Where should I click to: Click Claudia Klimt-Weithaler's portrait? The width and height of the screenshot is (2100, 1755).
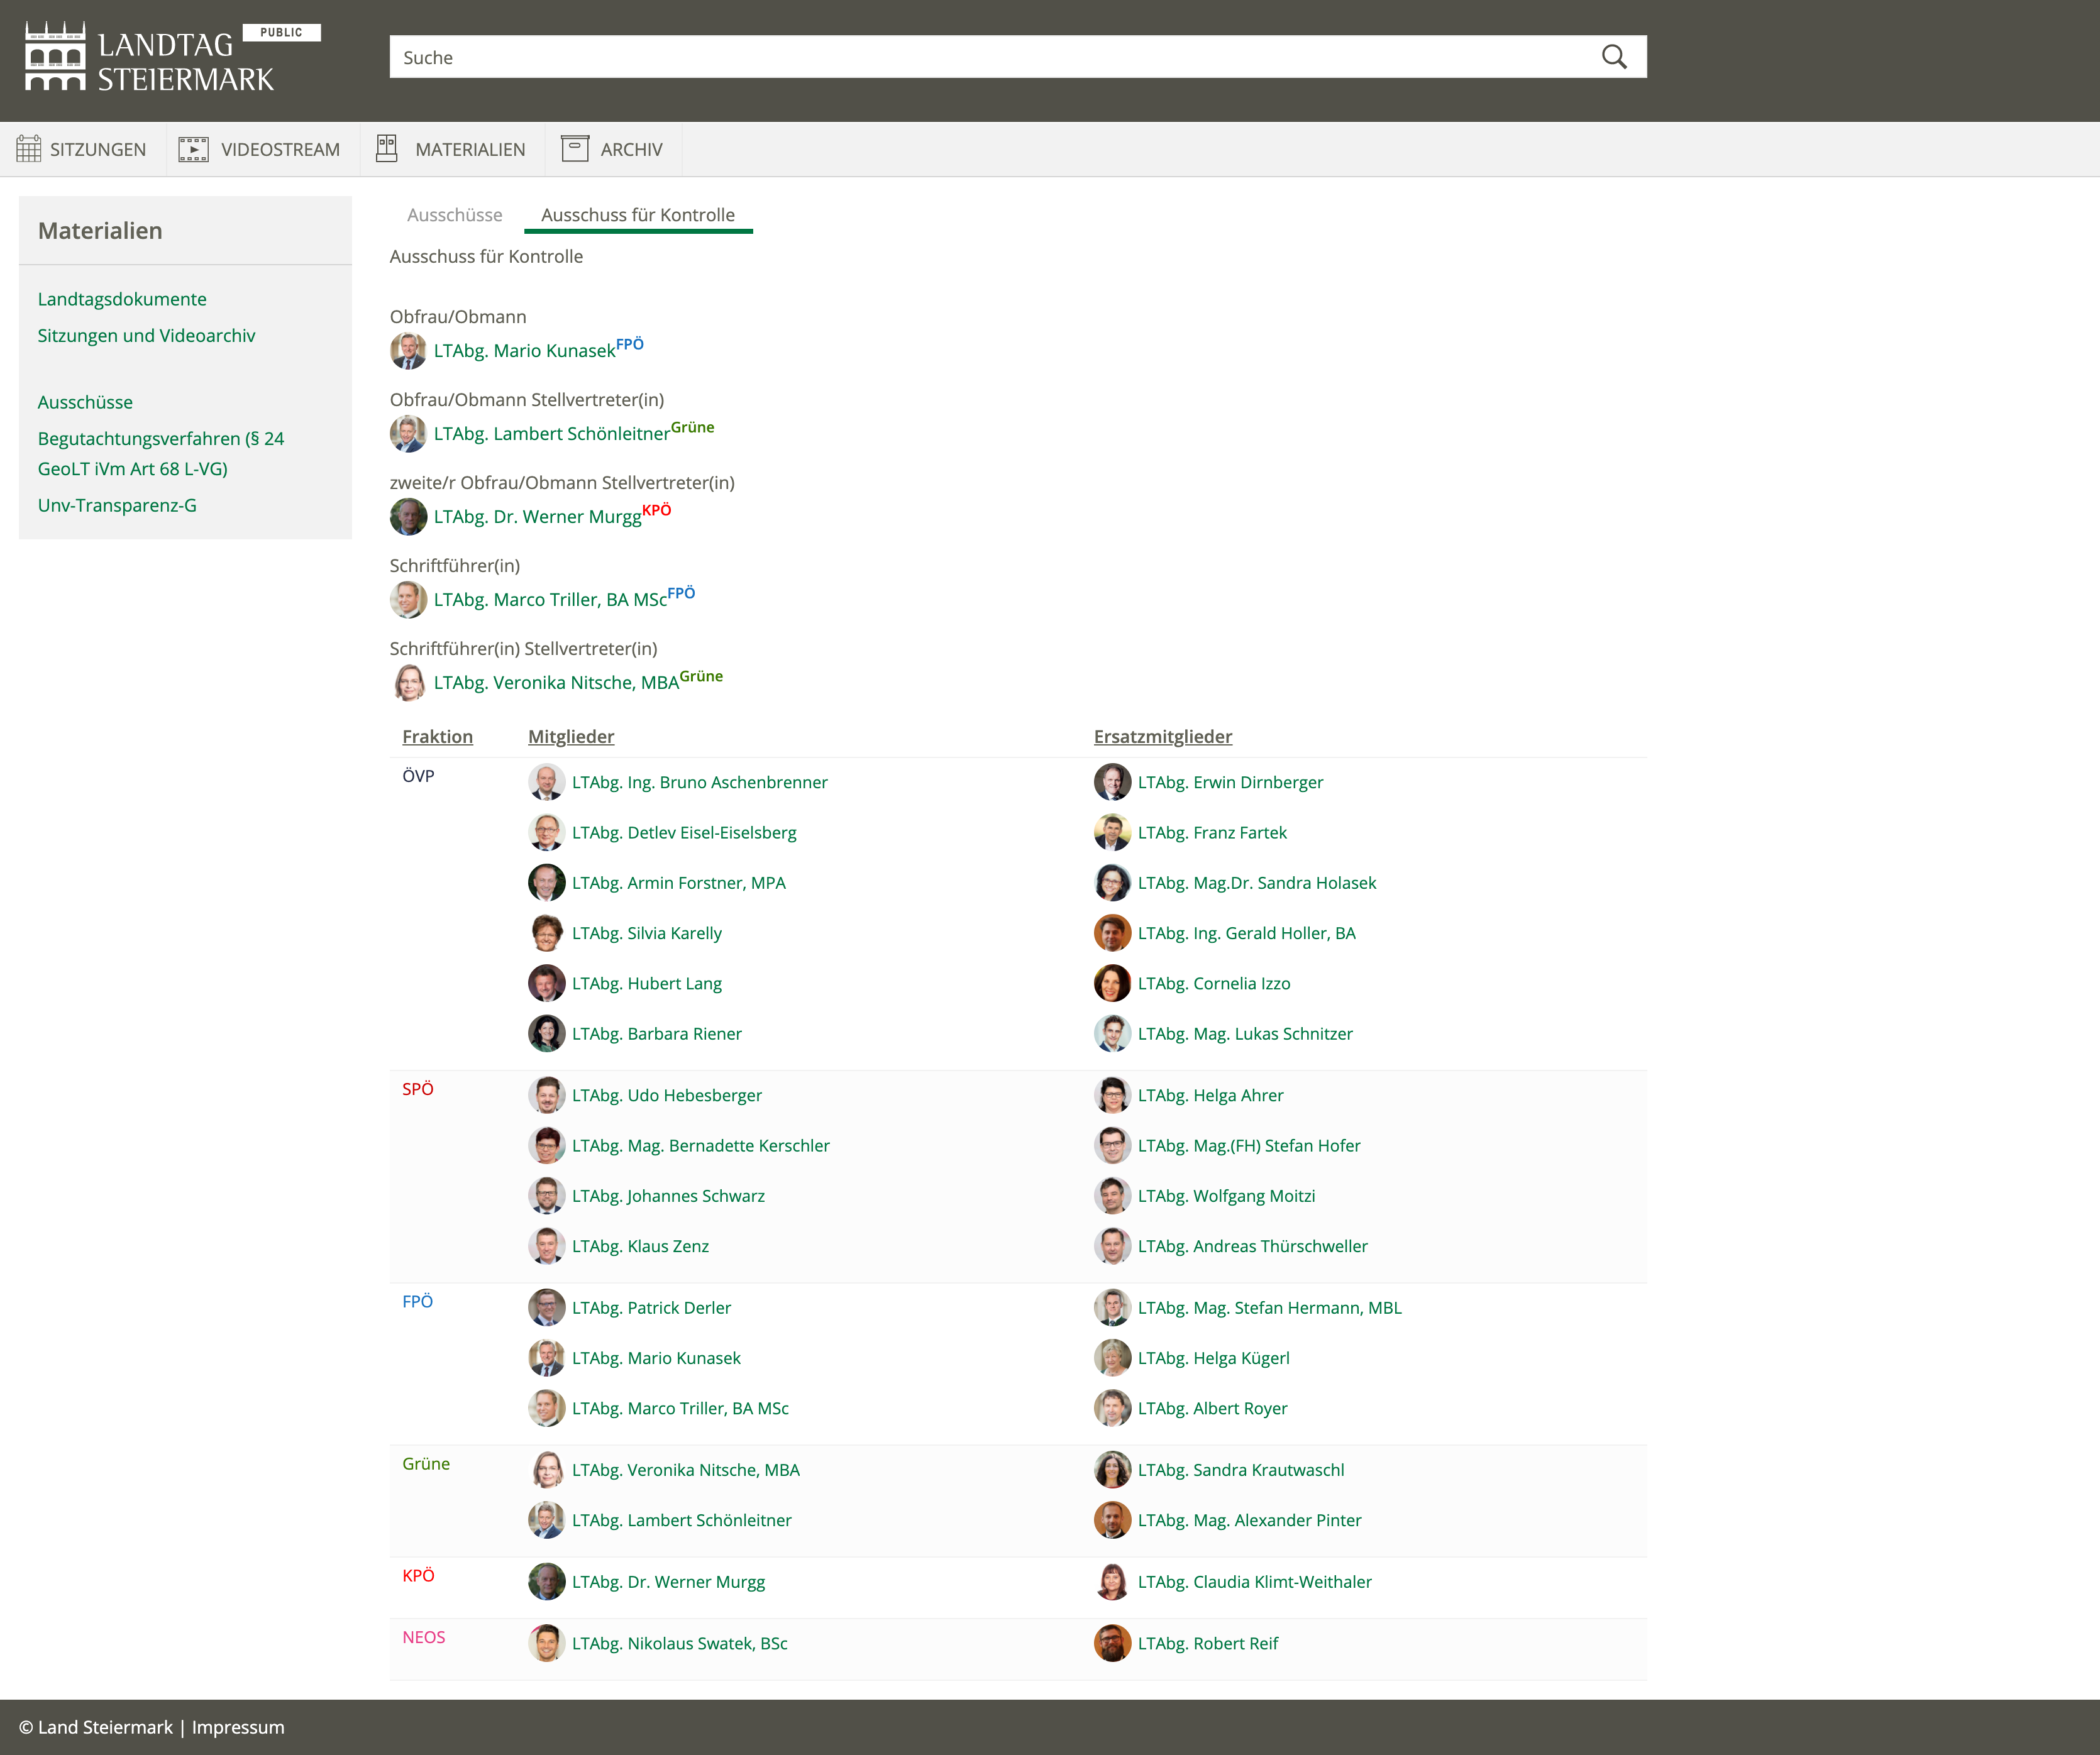coord(1112,1582)
